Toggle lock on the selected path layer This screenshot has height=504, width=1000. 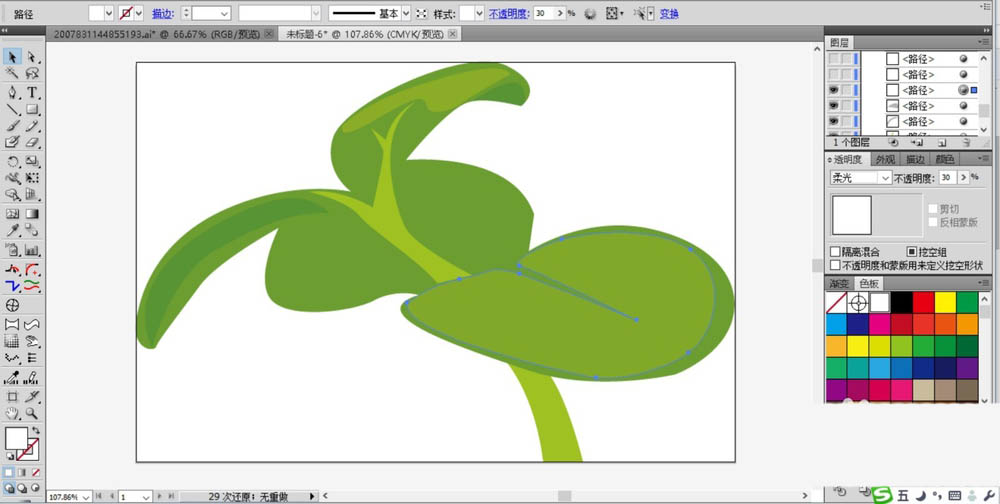click(x=846, y=90)
